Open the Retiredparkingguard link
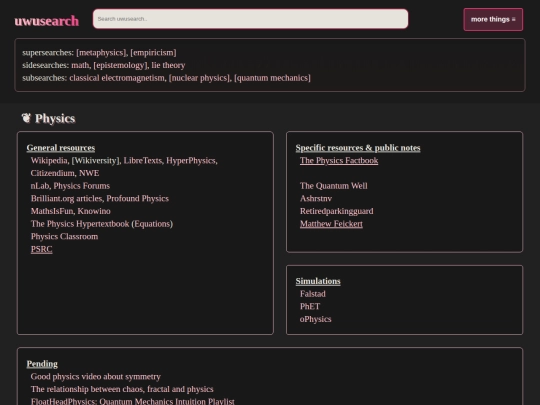Image resolution: width=540 pixels, height=405 pixels. point(336,211)
